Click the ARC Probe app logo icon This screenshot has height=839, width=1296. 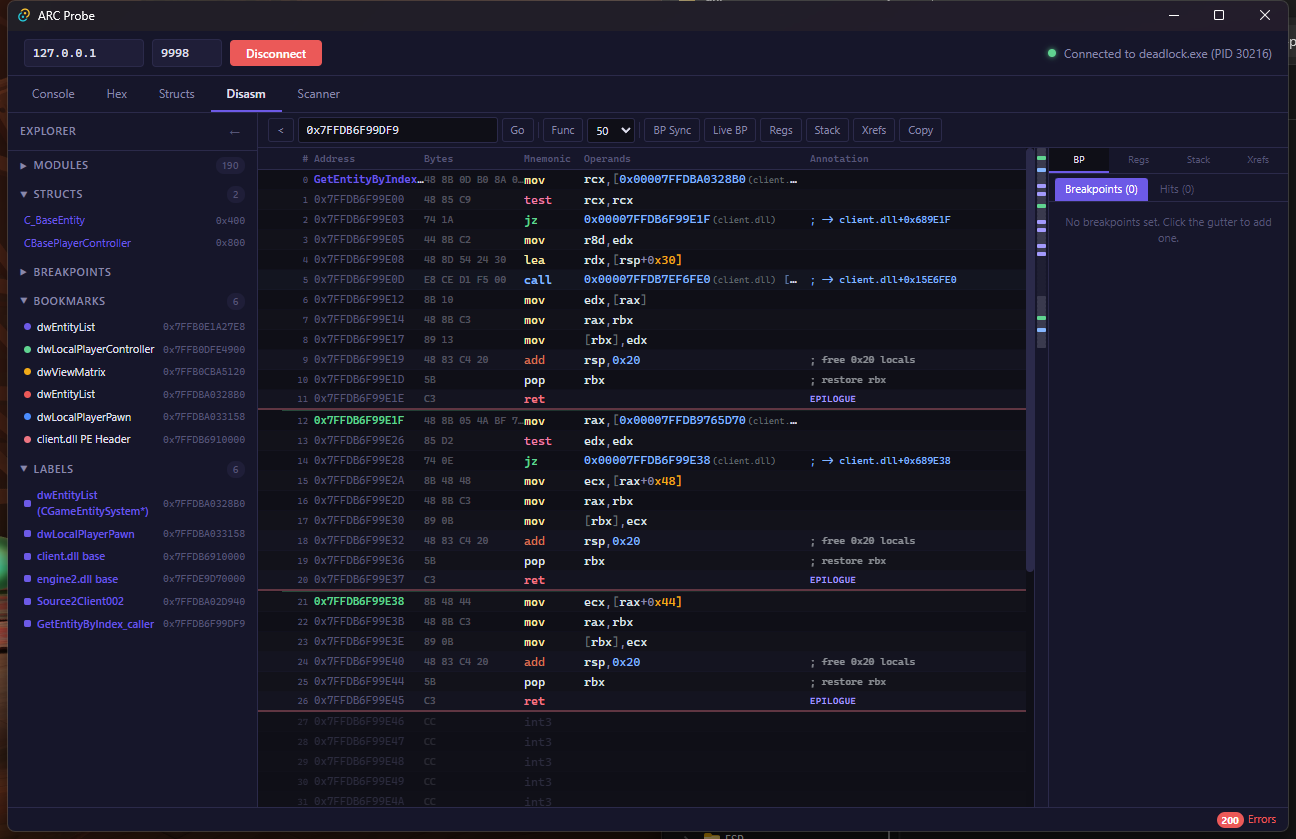tap(24, 16)
